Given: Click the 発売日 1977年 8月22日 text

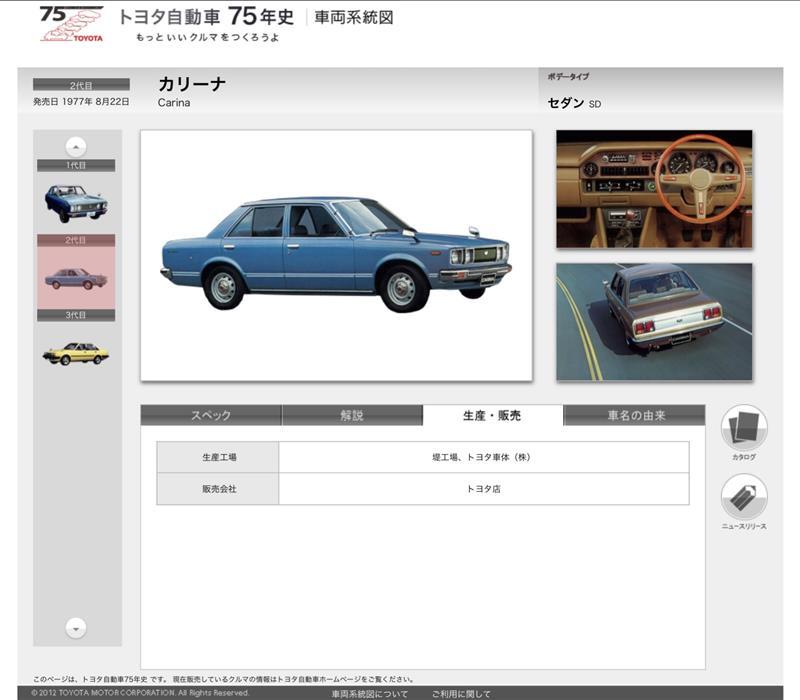Looking at the screenshot, I should click(81, 102).
